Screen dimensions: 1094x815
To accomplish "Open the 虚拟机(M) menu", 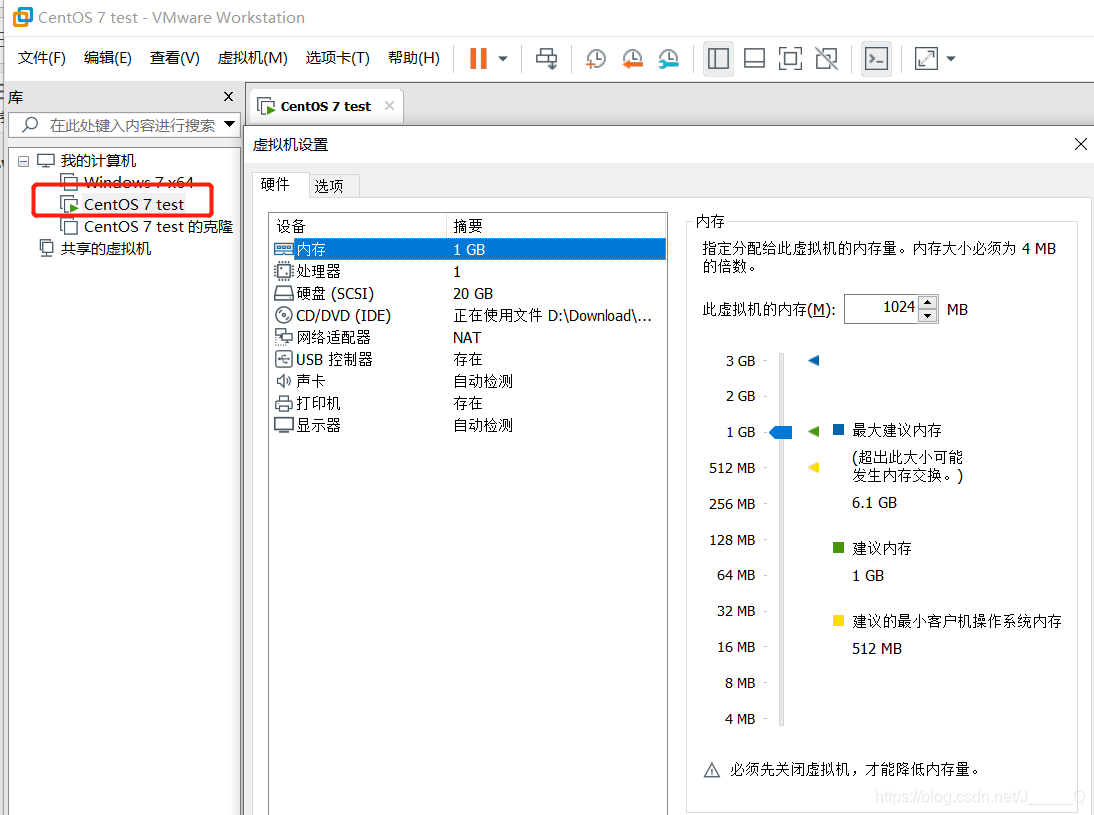I will coord(252,57).
